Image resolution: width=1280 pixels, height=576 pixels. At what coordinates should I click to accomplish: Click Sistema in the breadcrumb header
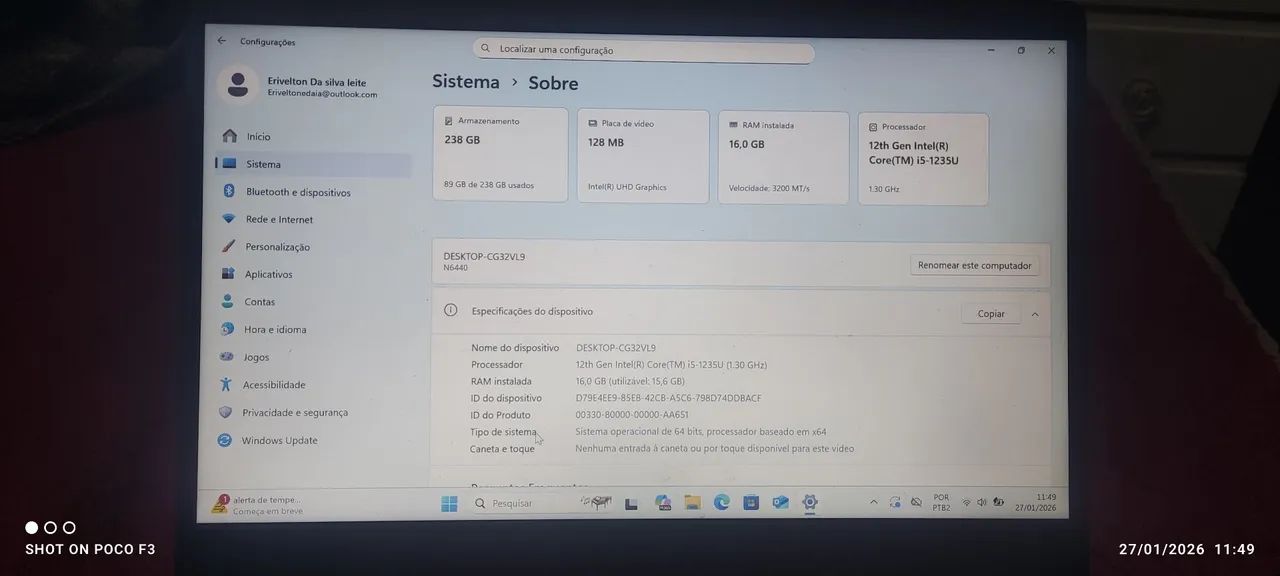(x=465, y=82)
